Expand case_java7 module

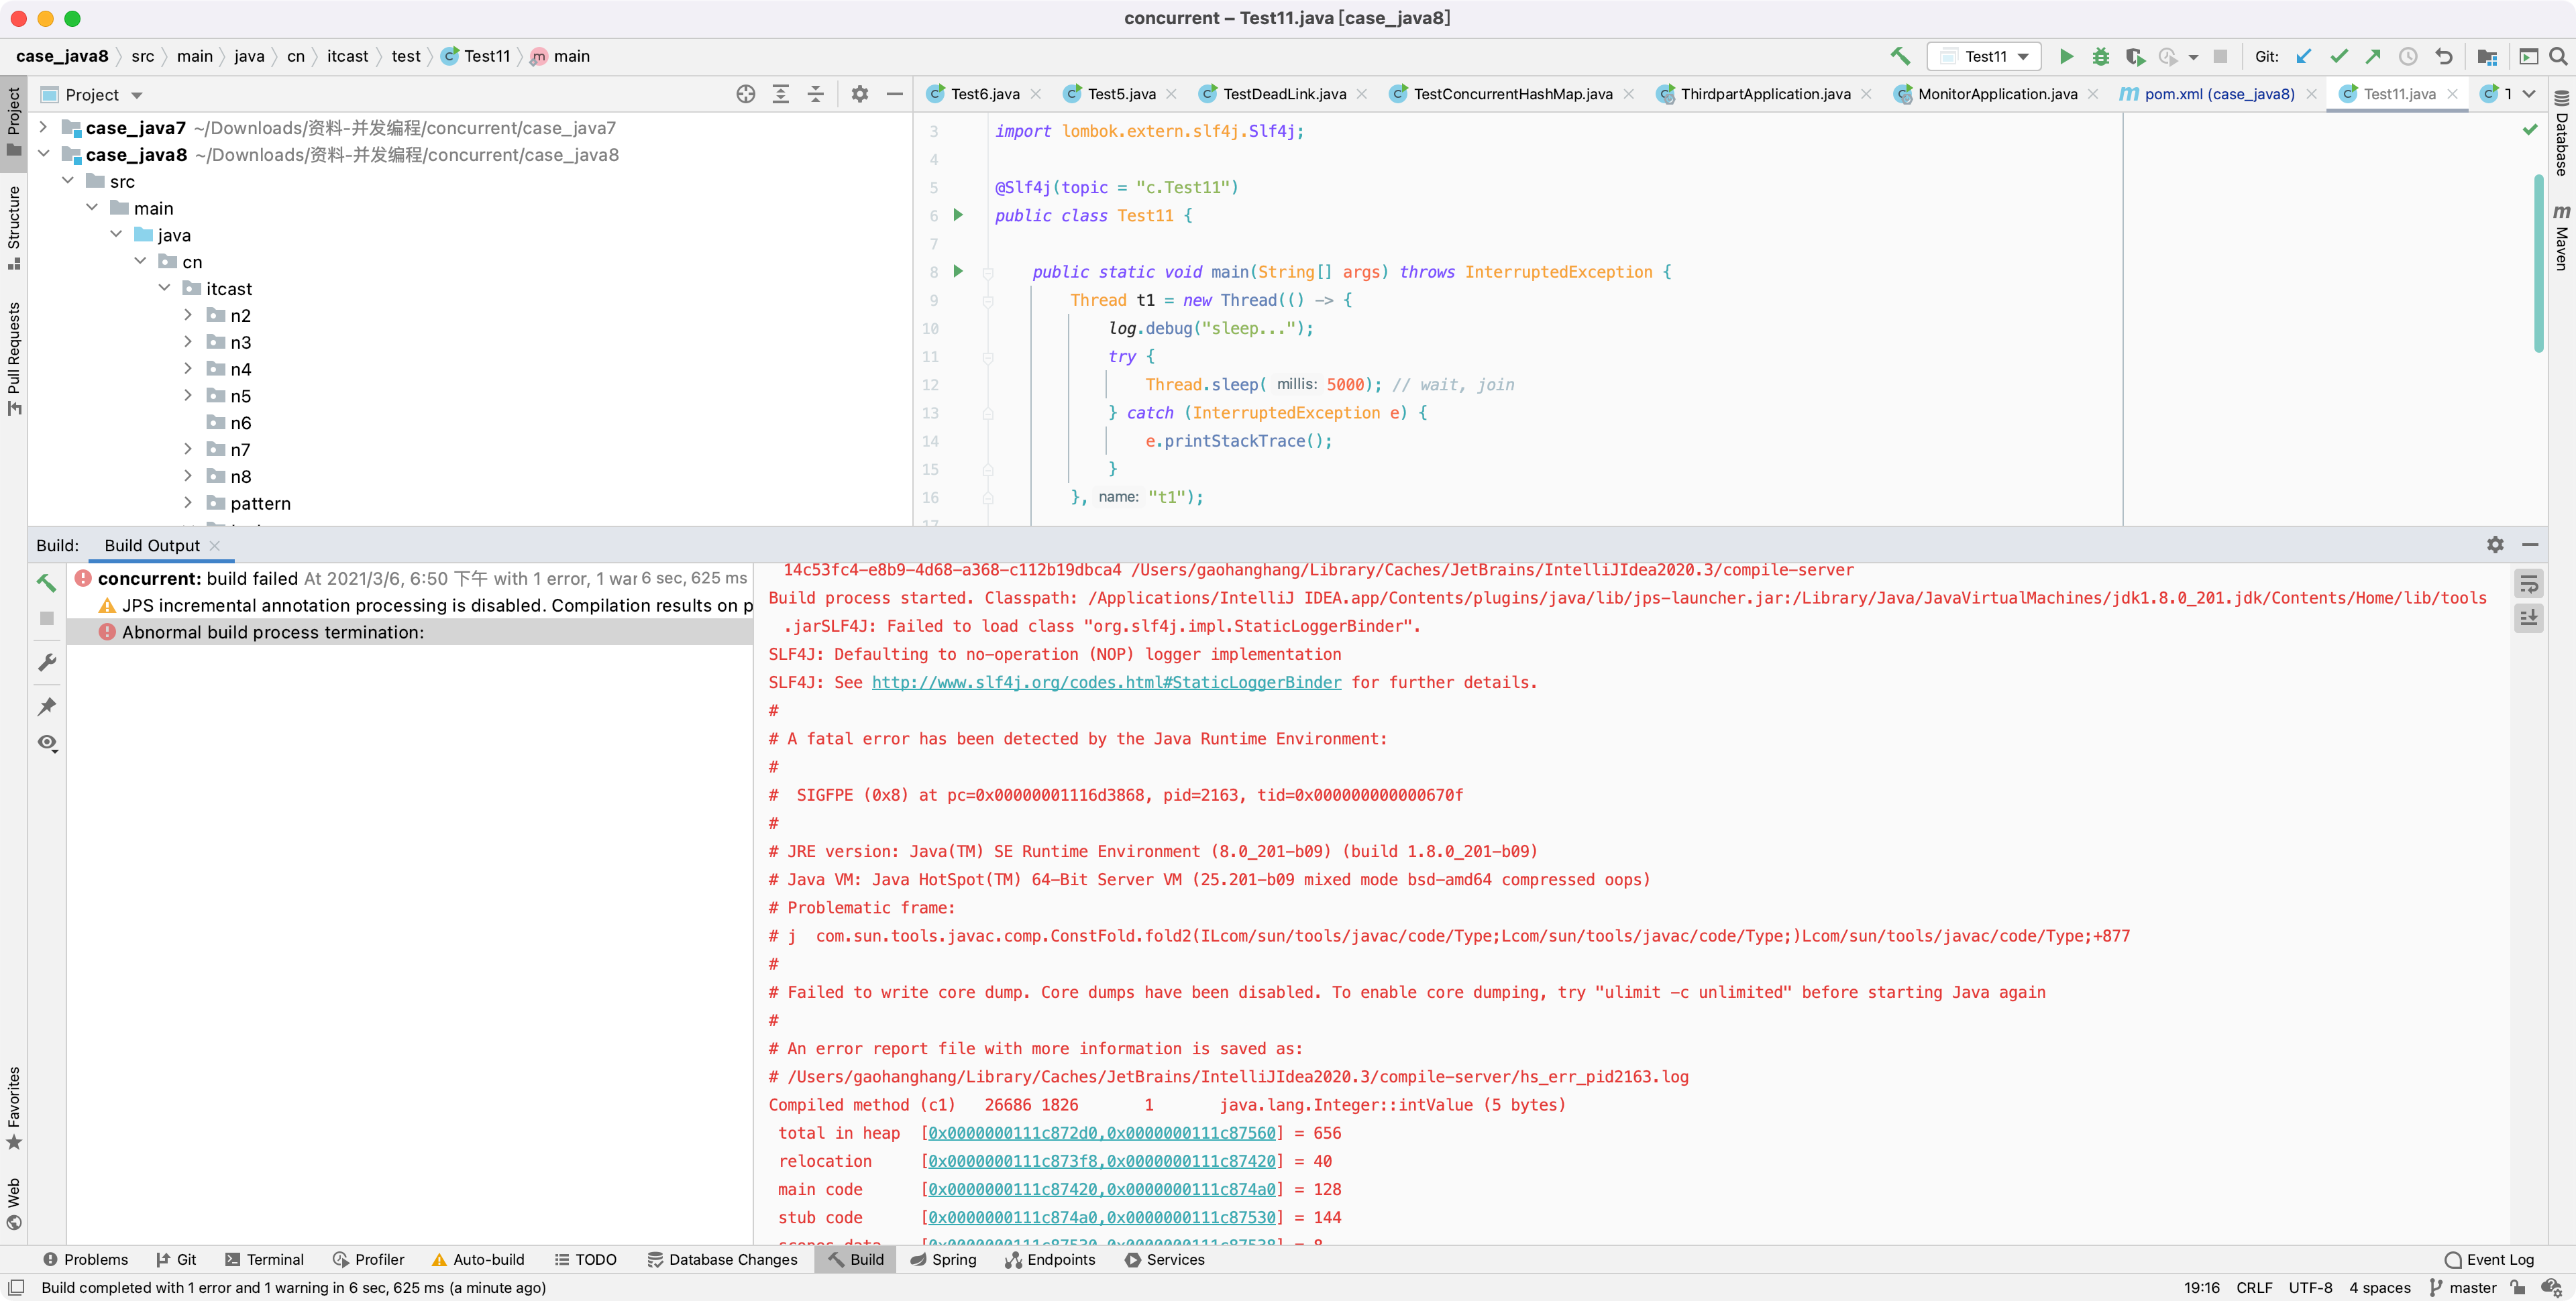pyautogui.click(x=43, y=128)
